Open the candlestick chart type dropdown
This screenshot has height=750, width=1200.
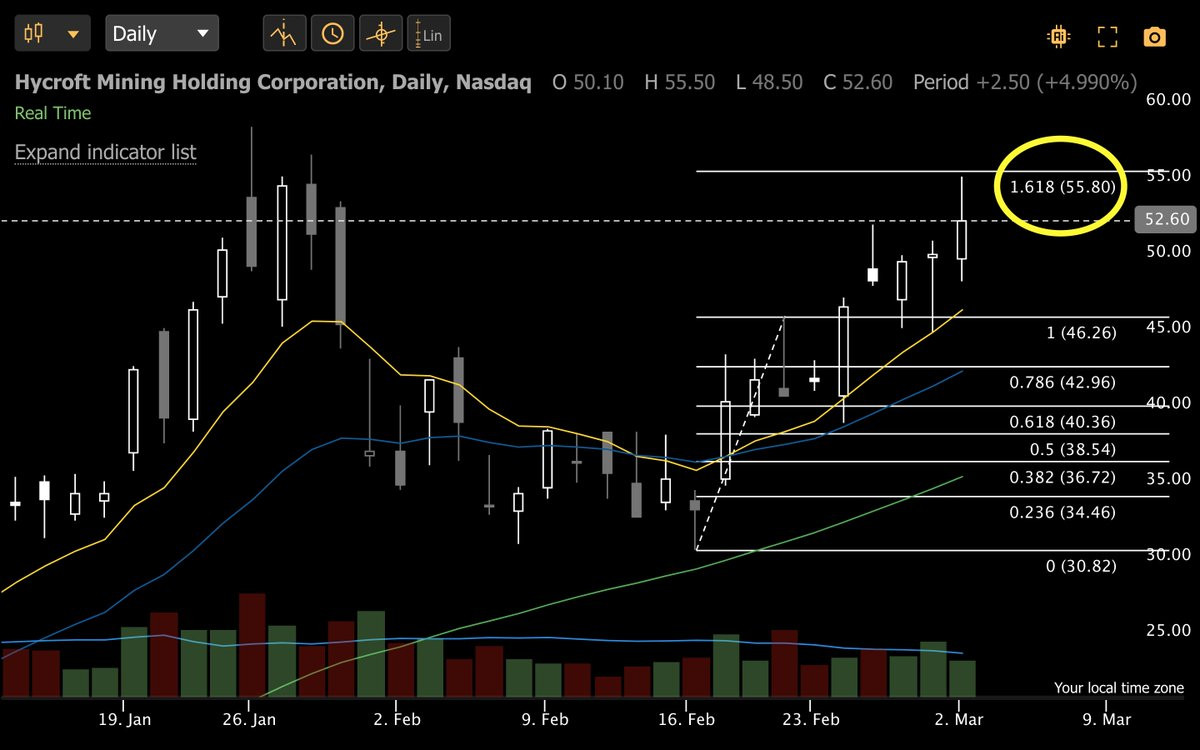point(53,34)
